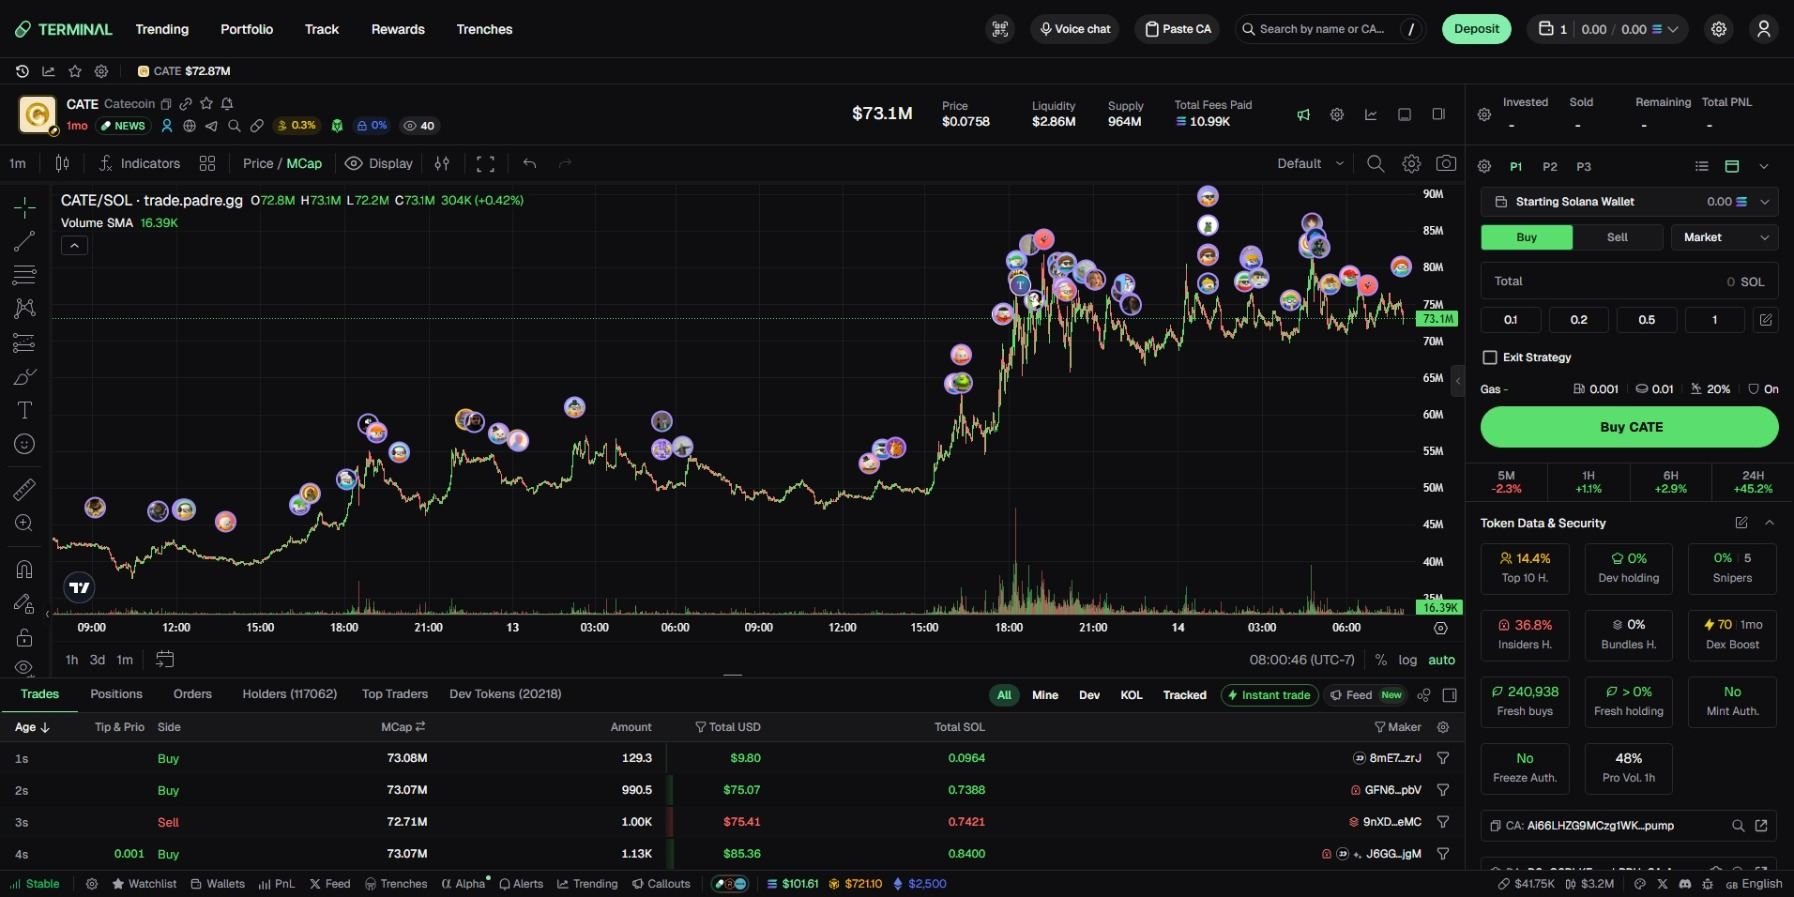Toggle MCap column USD/SOL switch
Image resolution: width=1794 pixels, height=897 pixels.
tap(421, 727)
